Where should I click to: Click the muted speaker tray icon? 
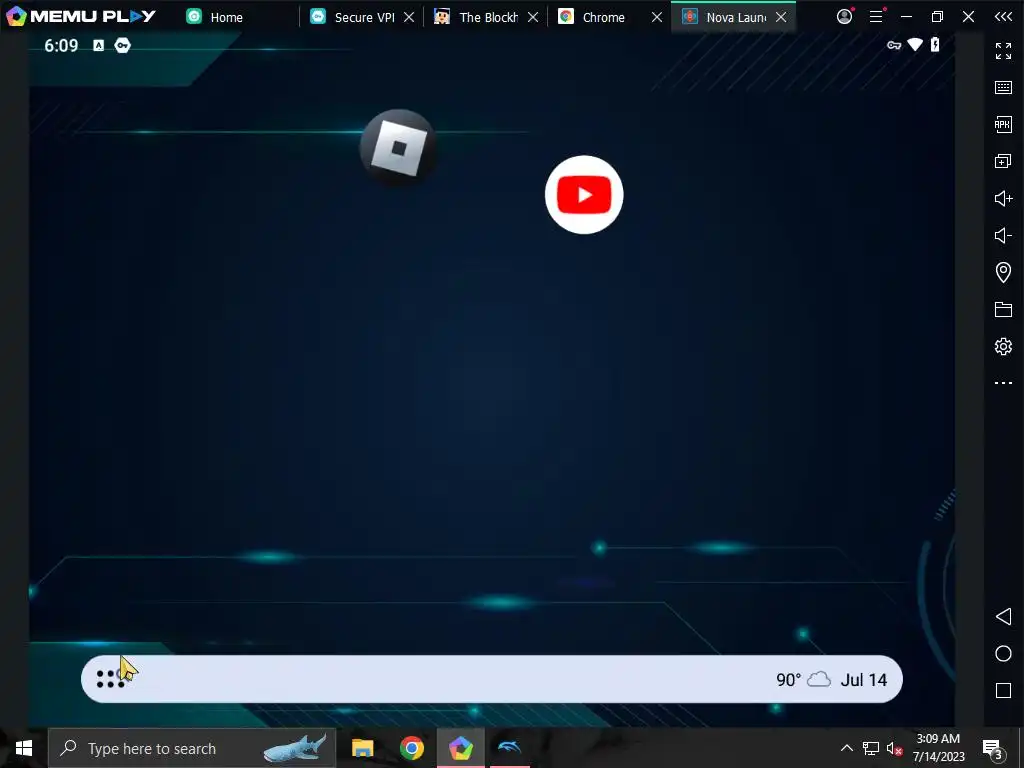coord(894,748)
